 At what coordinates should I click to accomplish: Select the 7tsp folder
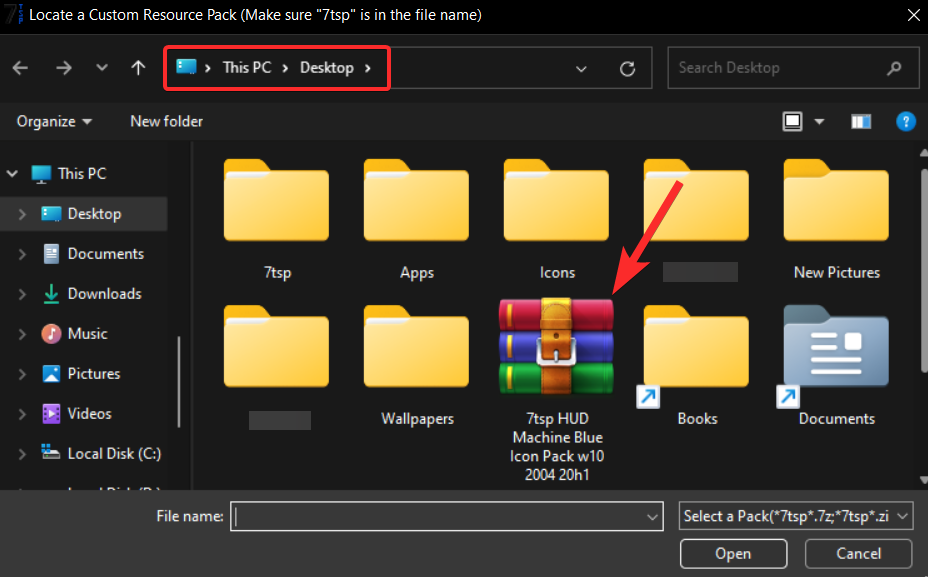(x=276, y=219)
